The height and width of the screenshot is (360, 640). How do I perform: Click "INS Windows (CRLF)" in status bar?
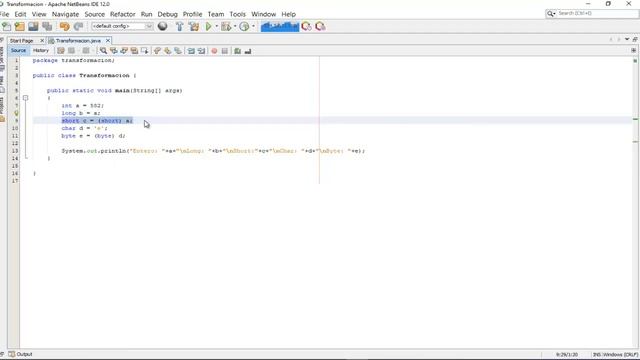615,355
